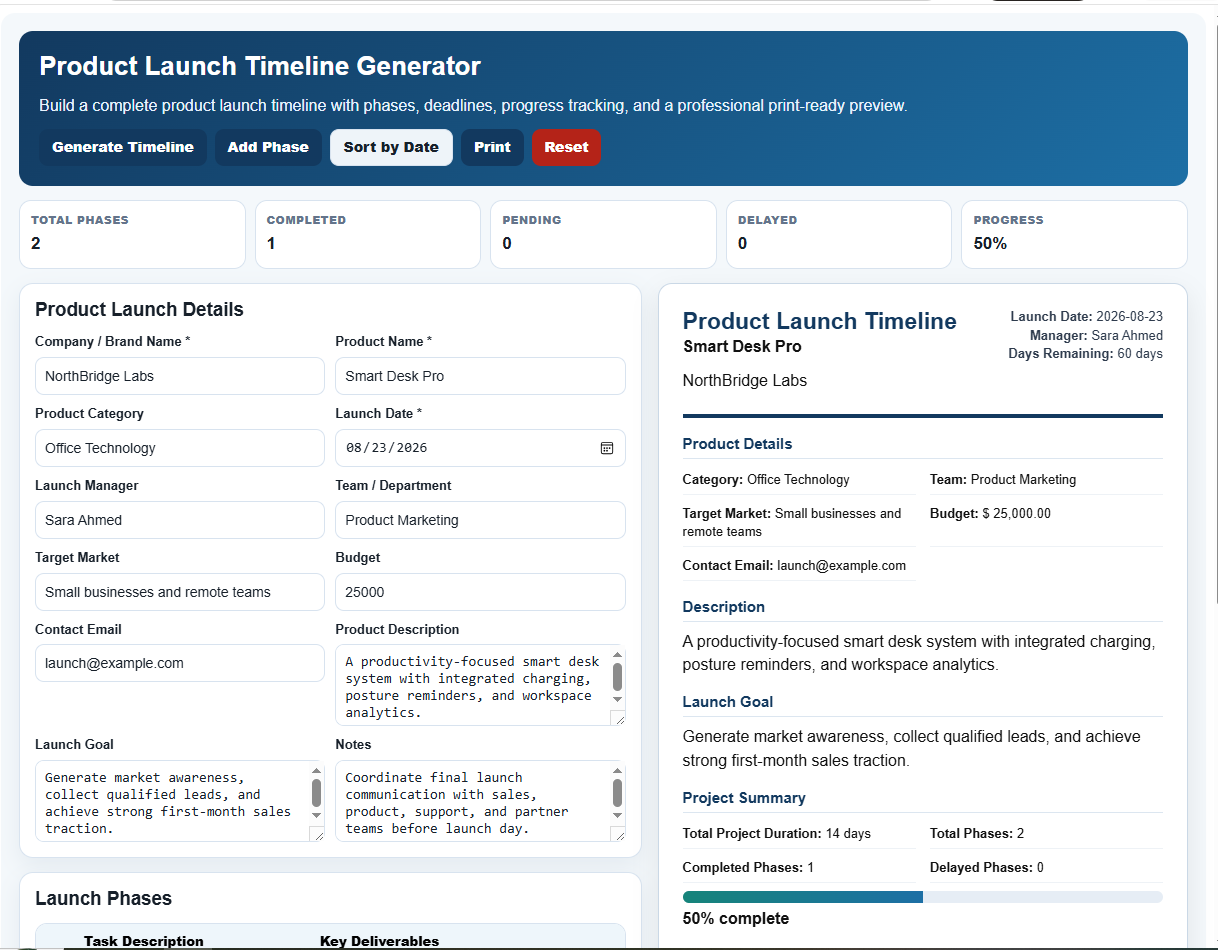The image size is (1218, 950).
Task: Click the 'Project Summary' section heading
Action: tap(744, 797)
